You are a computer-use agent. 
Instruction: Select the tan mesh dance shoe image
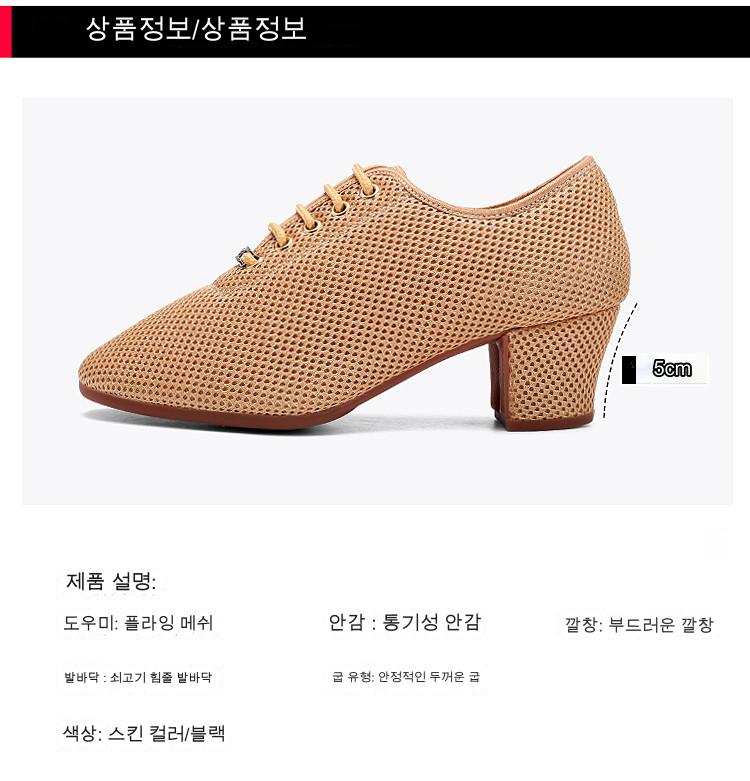pos(355,293)
